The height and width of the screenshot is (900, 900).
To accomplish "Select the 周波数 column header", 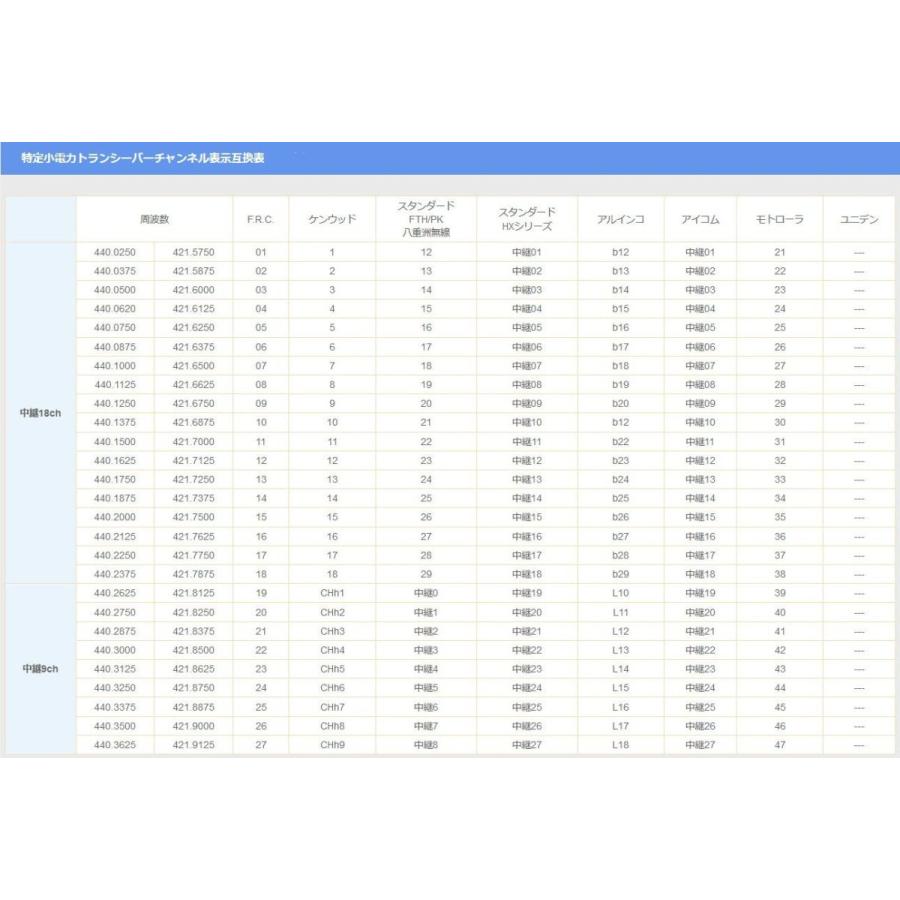I will 154,219.
